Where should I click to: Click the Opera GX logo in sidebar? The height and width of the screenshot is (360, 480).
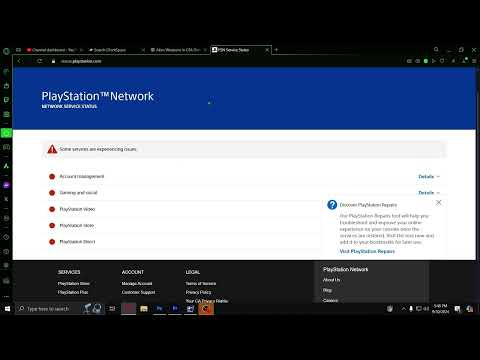point(6,51)
